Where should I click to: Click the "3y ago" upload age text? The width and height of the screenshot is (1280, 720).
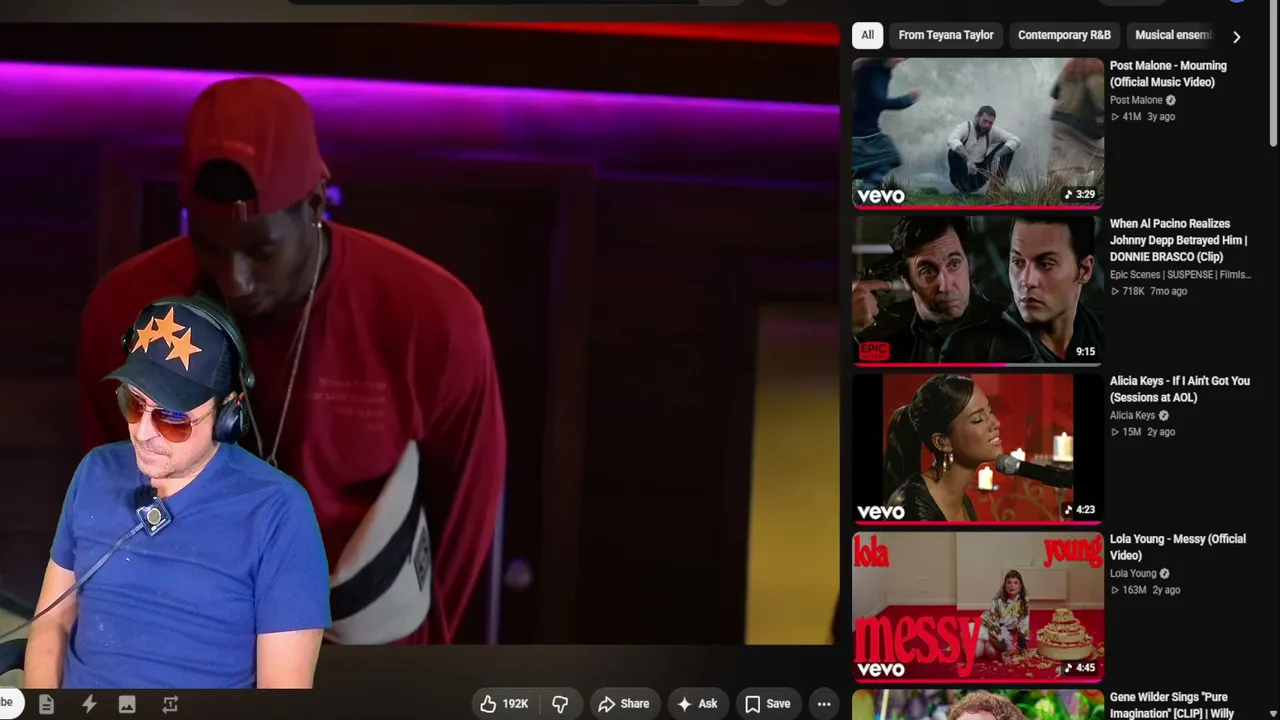(1161, 117)
